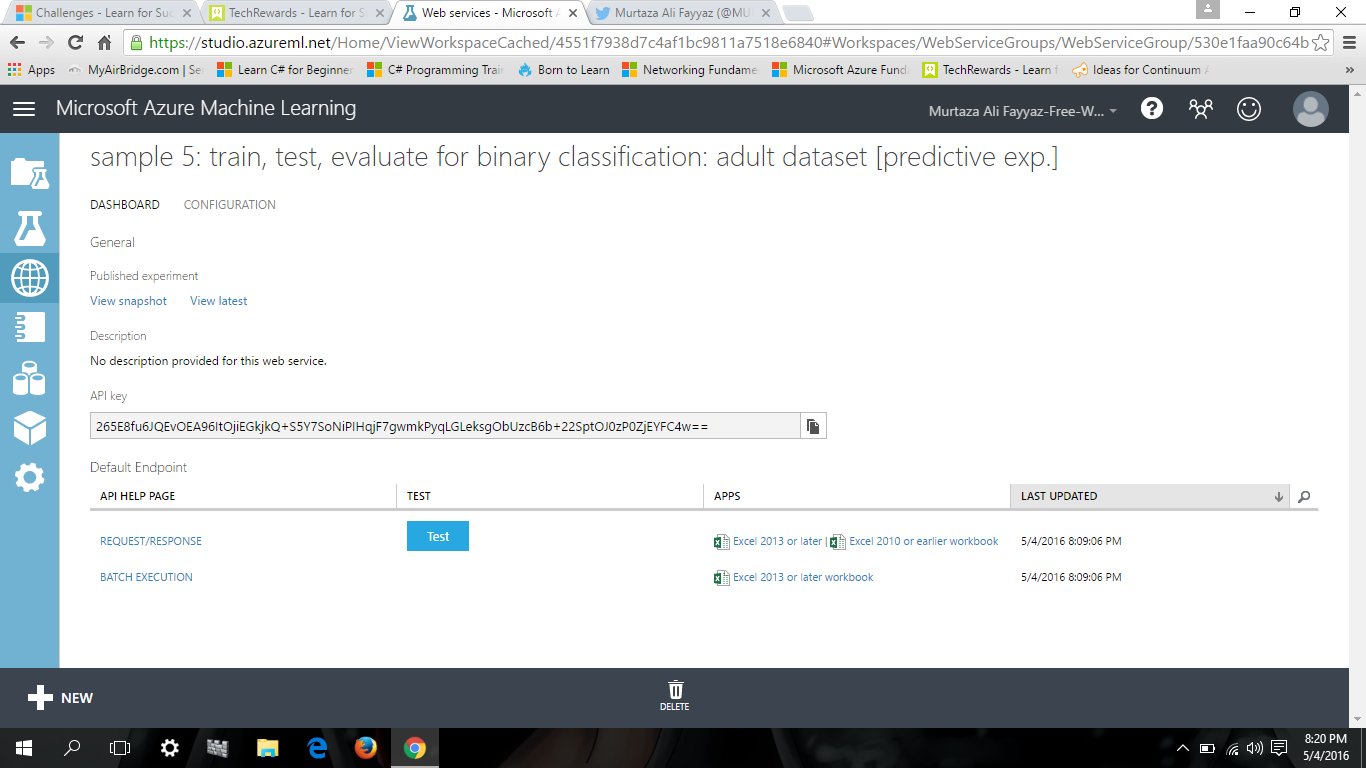Select the Web services browser tab
This screenshot has width=1366, height=768.
488,13
